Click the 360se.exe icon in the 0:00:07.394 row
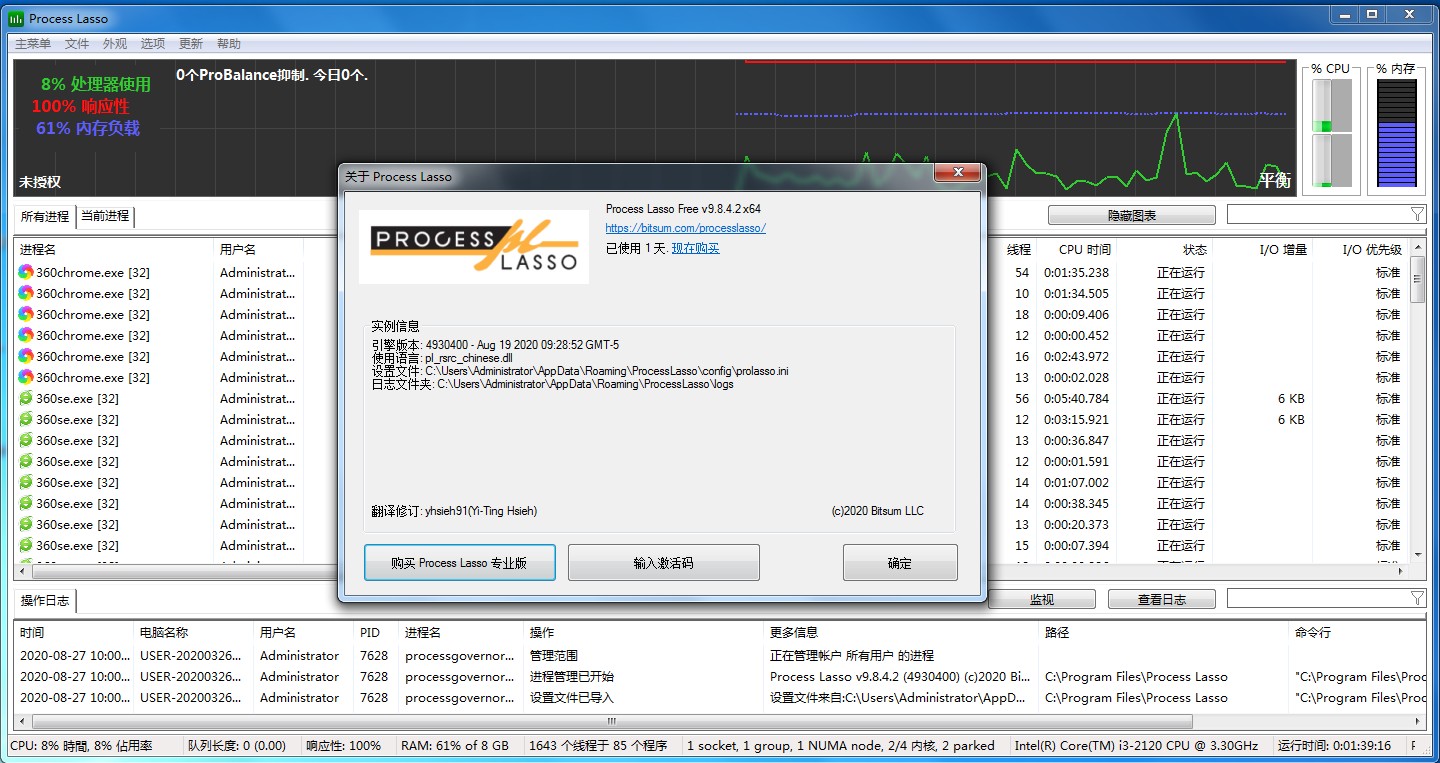Viewport: 1440px width, 763px height. [26, 545]
